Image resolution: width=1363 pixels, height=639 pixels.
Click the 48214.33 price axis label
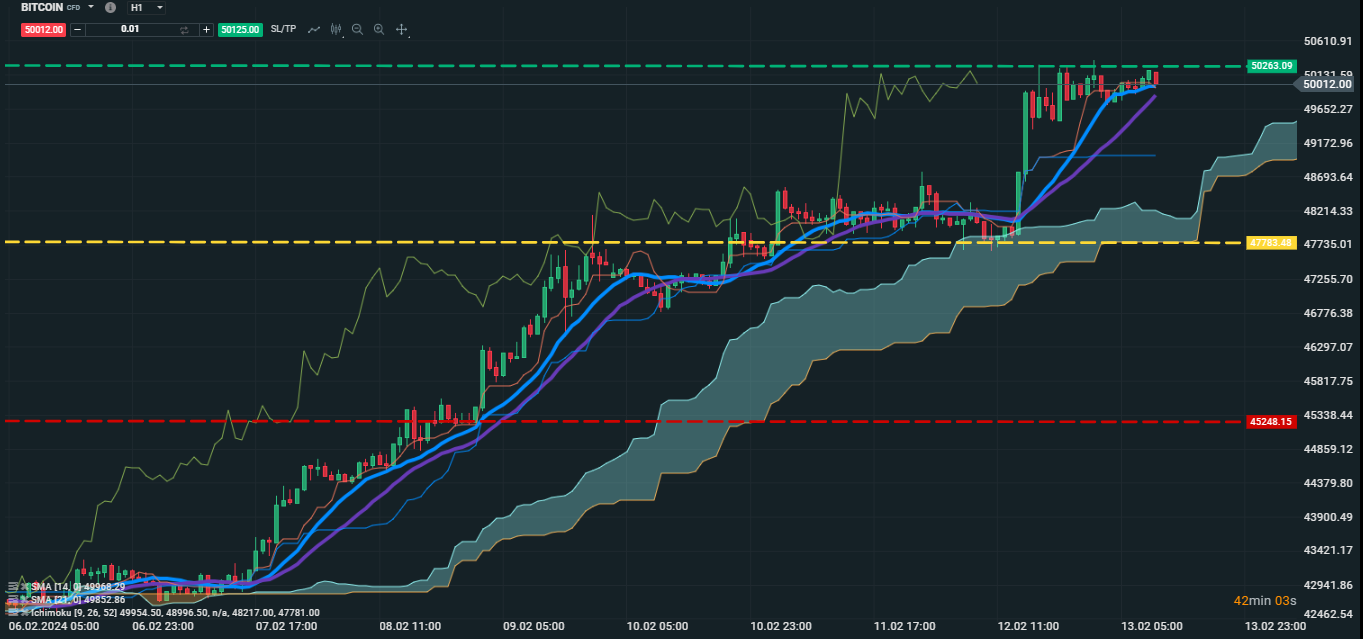[x=1328, y=211]
